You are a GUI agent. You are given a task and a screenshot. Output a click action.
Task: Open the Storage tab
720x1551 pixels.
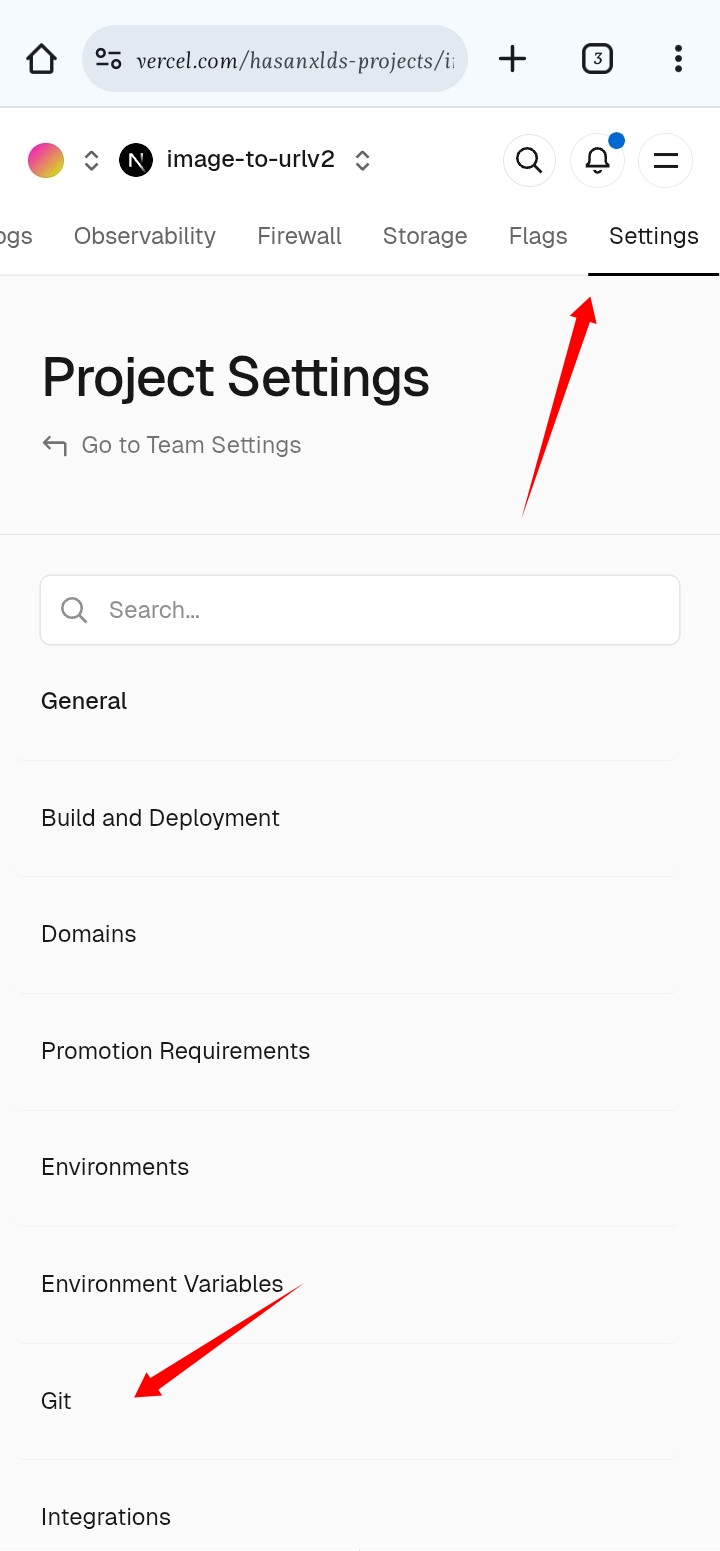425,236
